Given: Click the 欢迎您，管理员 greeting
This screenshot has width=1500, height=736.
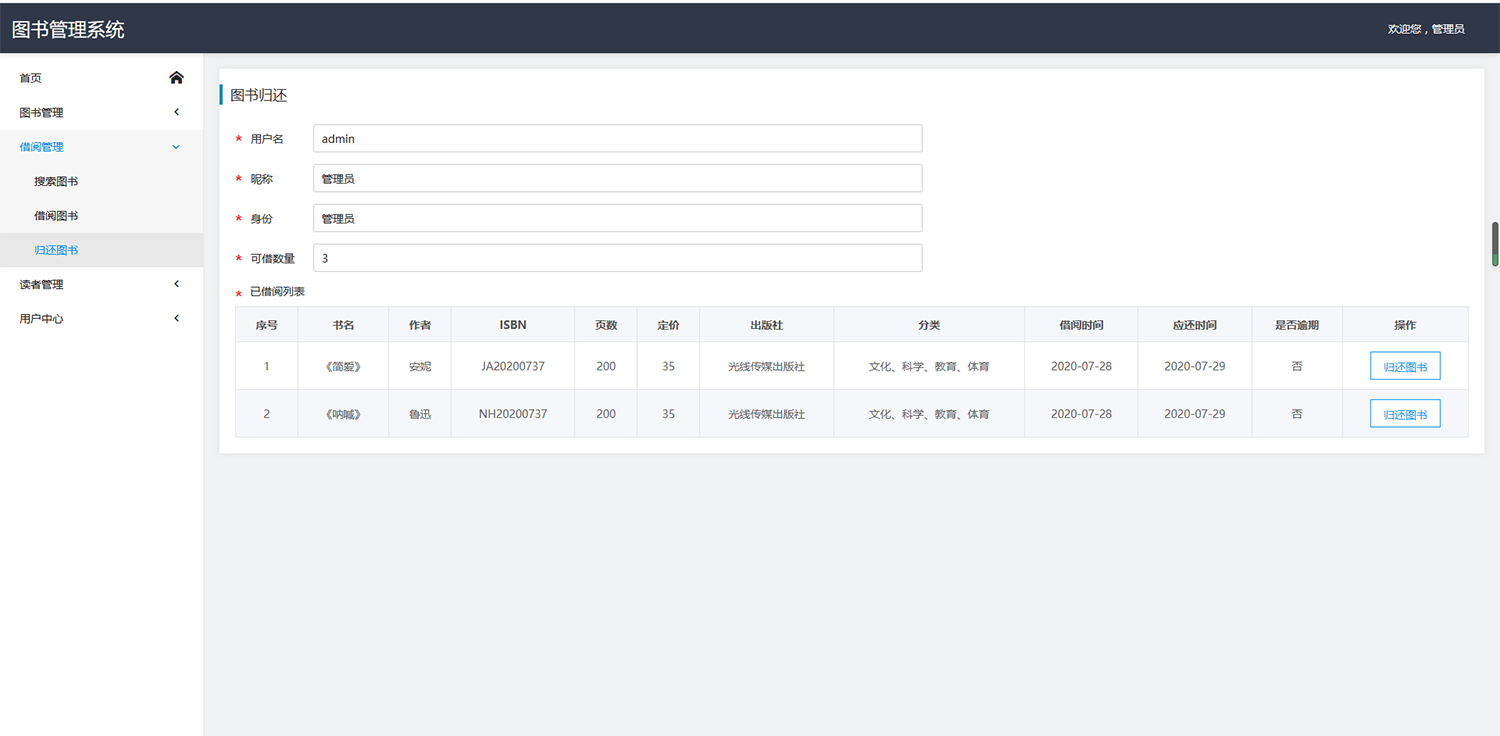Looking at the screenshot, I should pos(1426,29).
